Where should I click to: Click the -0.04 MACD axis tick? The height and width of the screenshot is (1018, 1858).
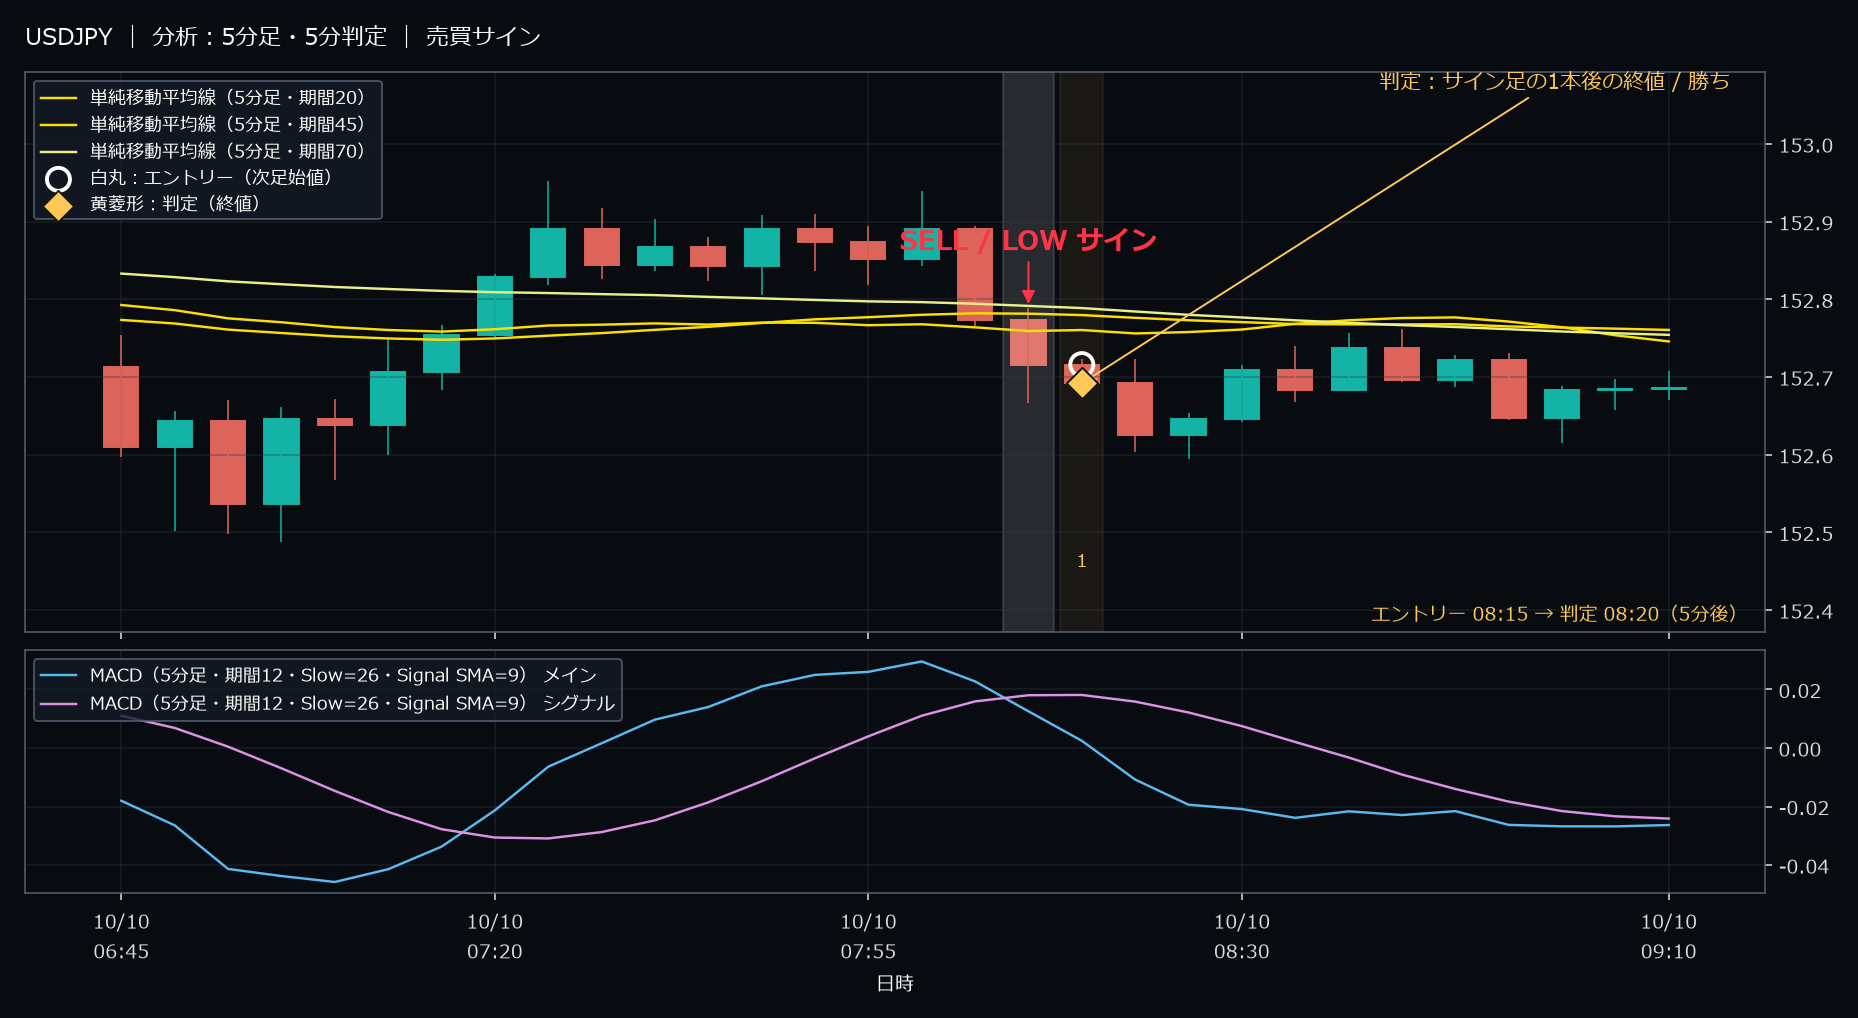[x=1803, y=866]
